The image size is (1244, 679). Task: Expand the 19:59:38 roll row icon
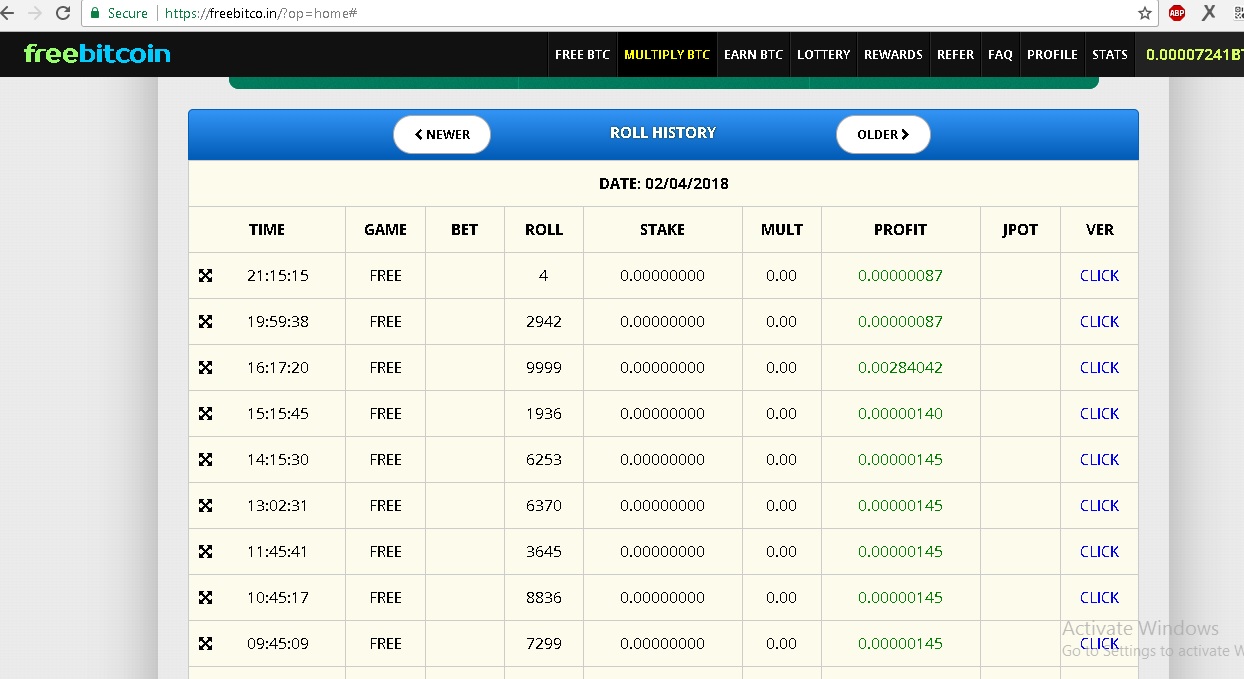pos(205,322)
